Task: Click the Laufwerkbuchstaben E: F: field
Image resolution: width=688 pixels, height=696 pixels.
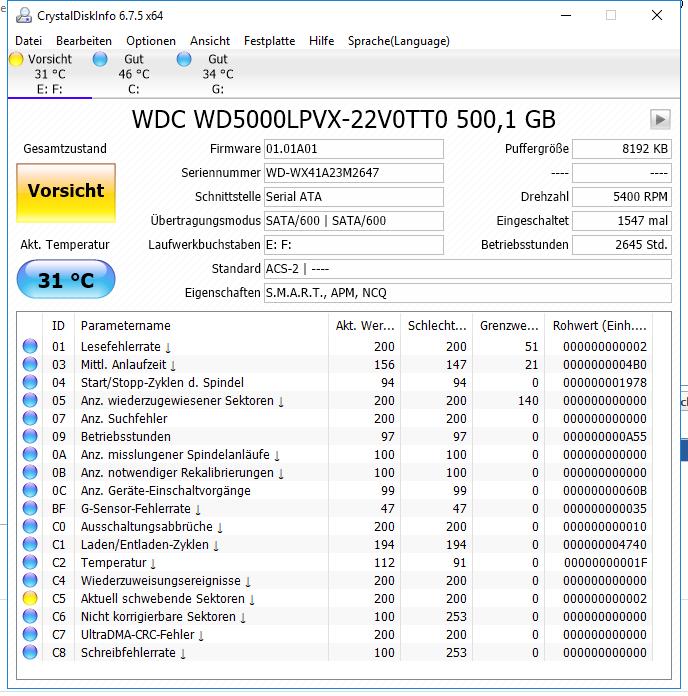Action: point(354,245)
